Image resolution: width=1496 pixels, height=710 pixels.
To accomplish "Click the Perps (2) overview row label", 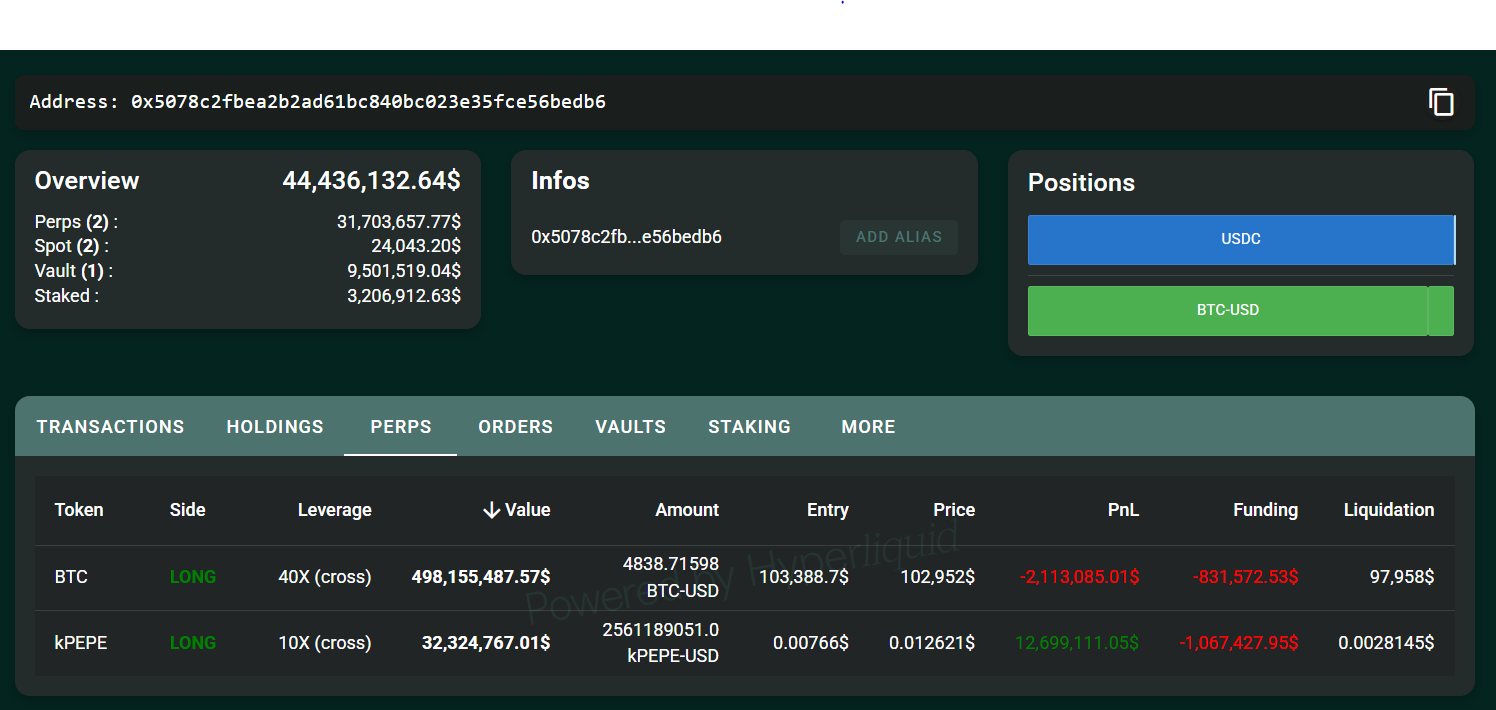I will (76, 222).
